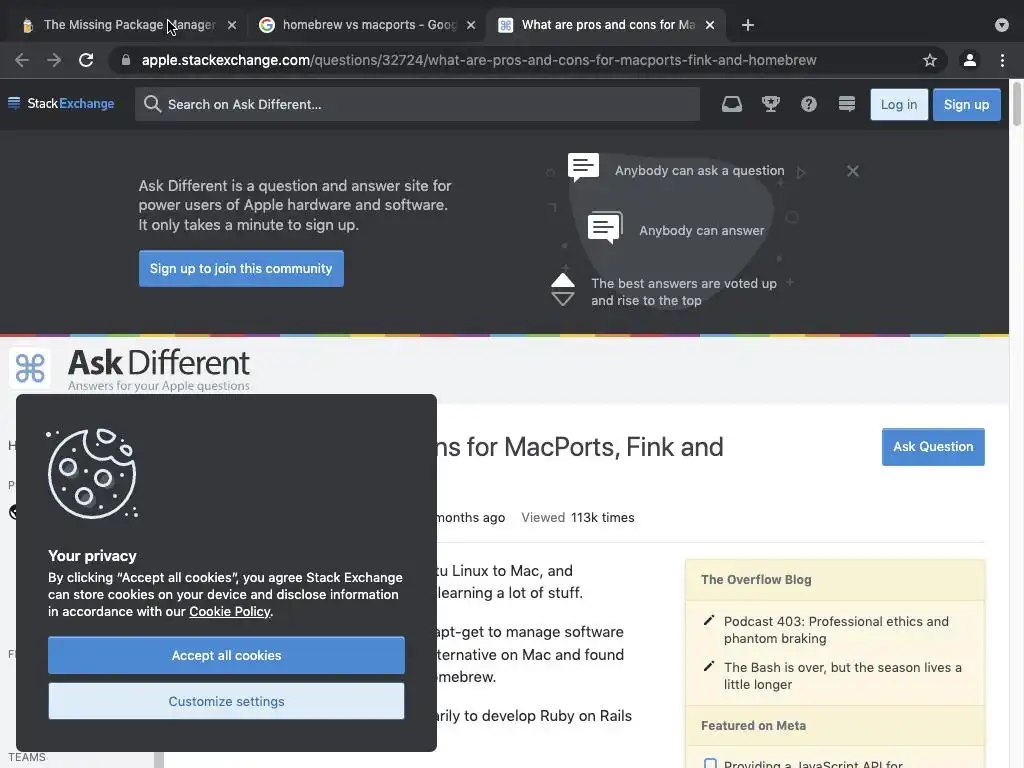This screenshot has height=768, width=1024.
Task: Click 'Anybody can ask a question' text
Action: 699,170
